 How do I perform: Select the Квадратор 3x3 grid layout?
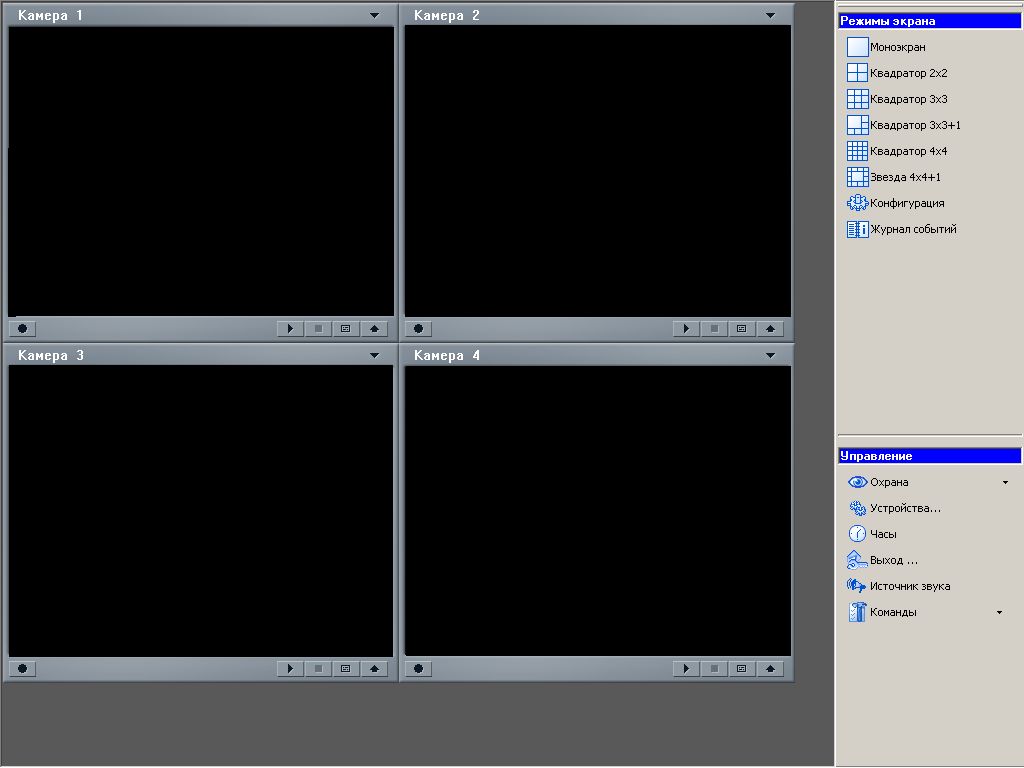coord(858,99)
